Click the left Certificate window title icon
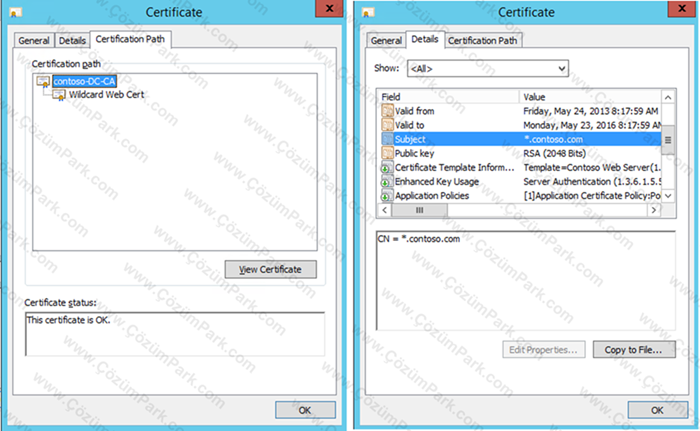700x431 pixels. coord(15,13)
